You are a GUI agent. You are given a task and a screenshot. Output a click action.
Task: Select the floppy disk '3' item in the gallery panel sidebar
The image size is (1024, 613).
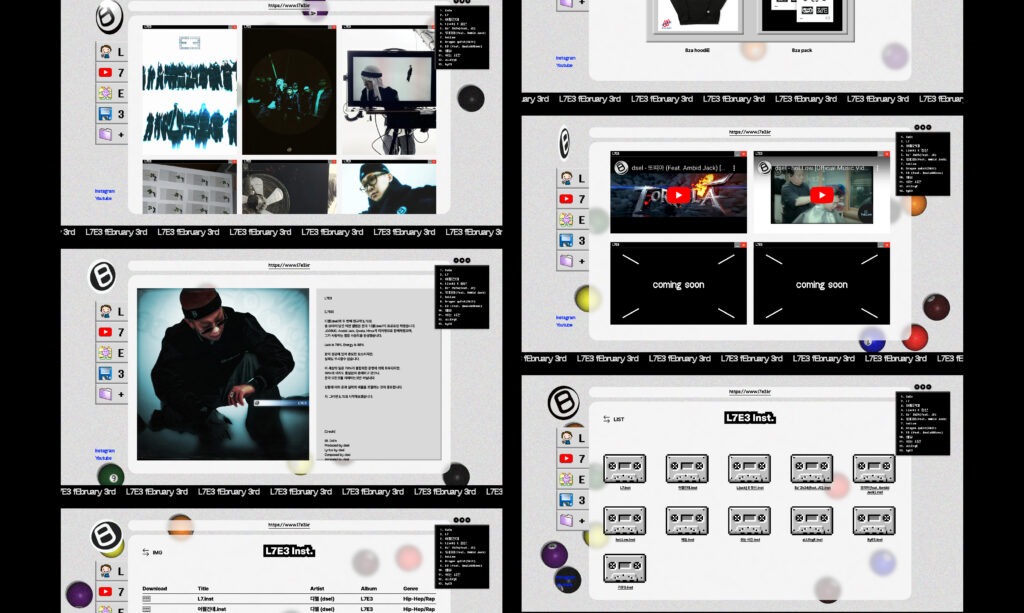(x=112, y=114)
